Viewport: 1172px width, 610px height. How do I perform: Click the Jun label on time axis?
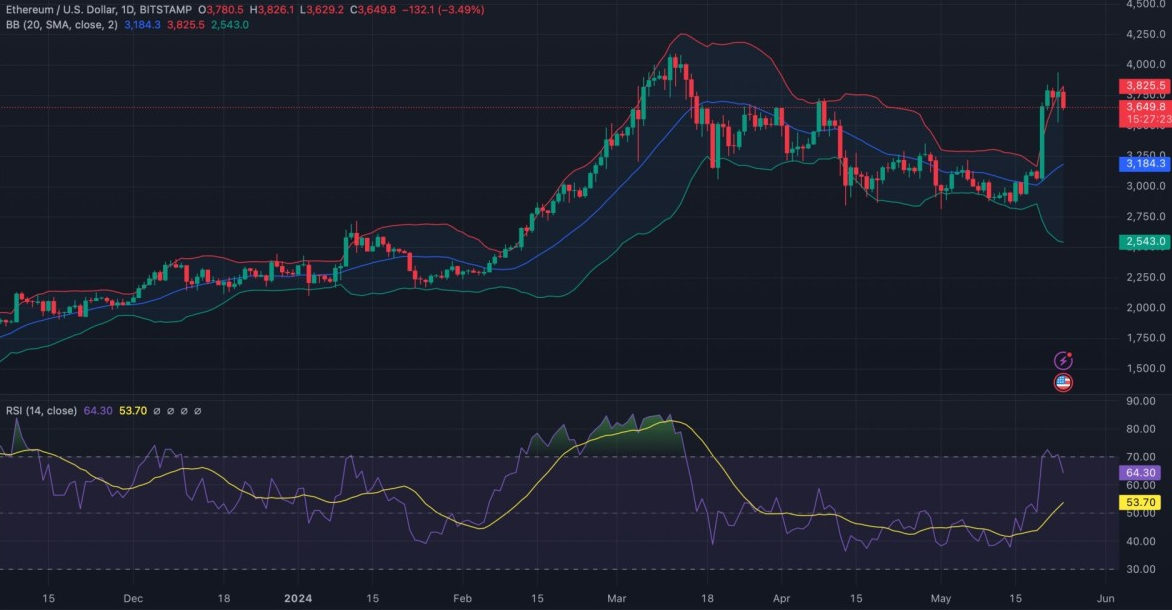pos(1105,599)
